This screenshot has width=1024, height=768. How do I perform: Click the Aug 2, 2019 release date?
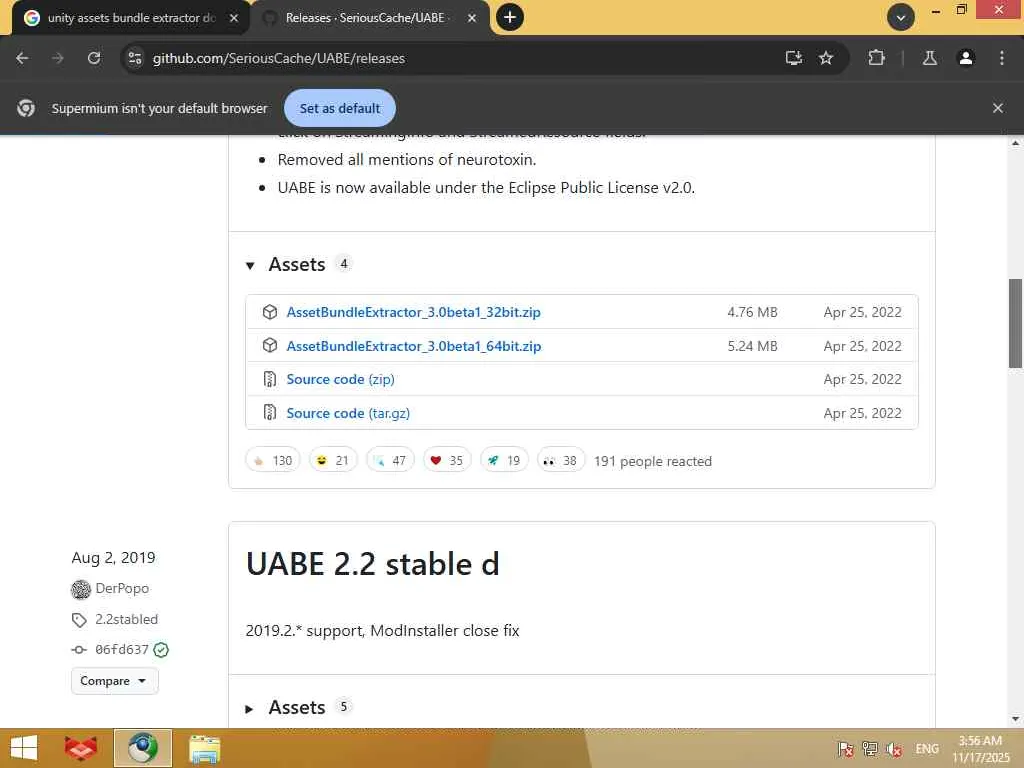pyautogui.click(x=114, y=558)
